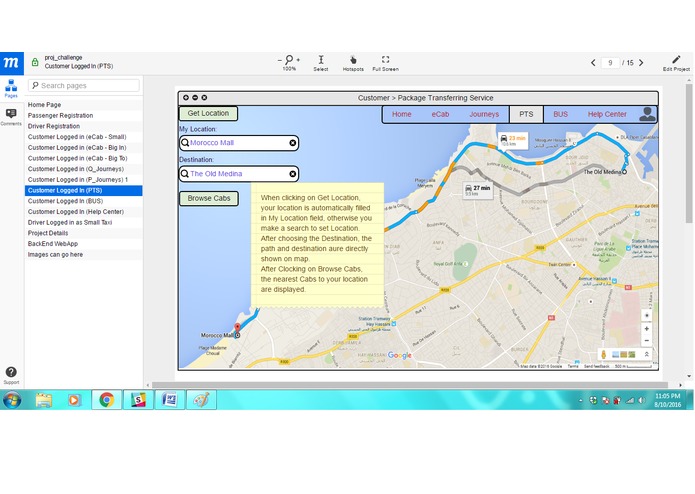695x494 pixels.
Task: Select Customer Logged in (P_Journeys) 1
Action: (83, 180)
